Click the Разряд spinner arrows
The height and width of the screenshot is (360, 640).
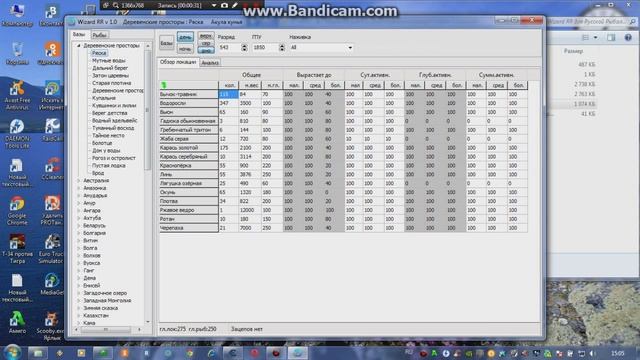pyautogui.click(x=244, y=47)
